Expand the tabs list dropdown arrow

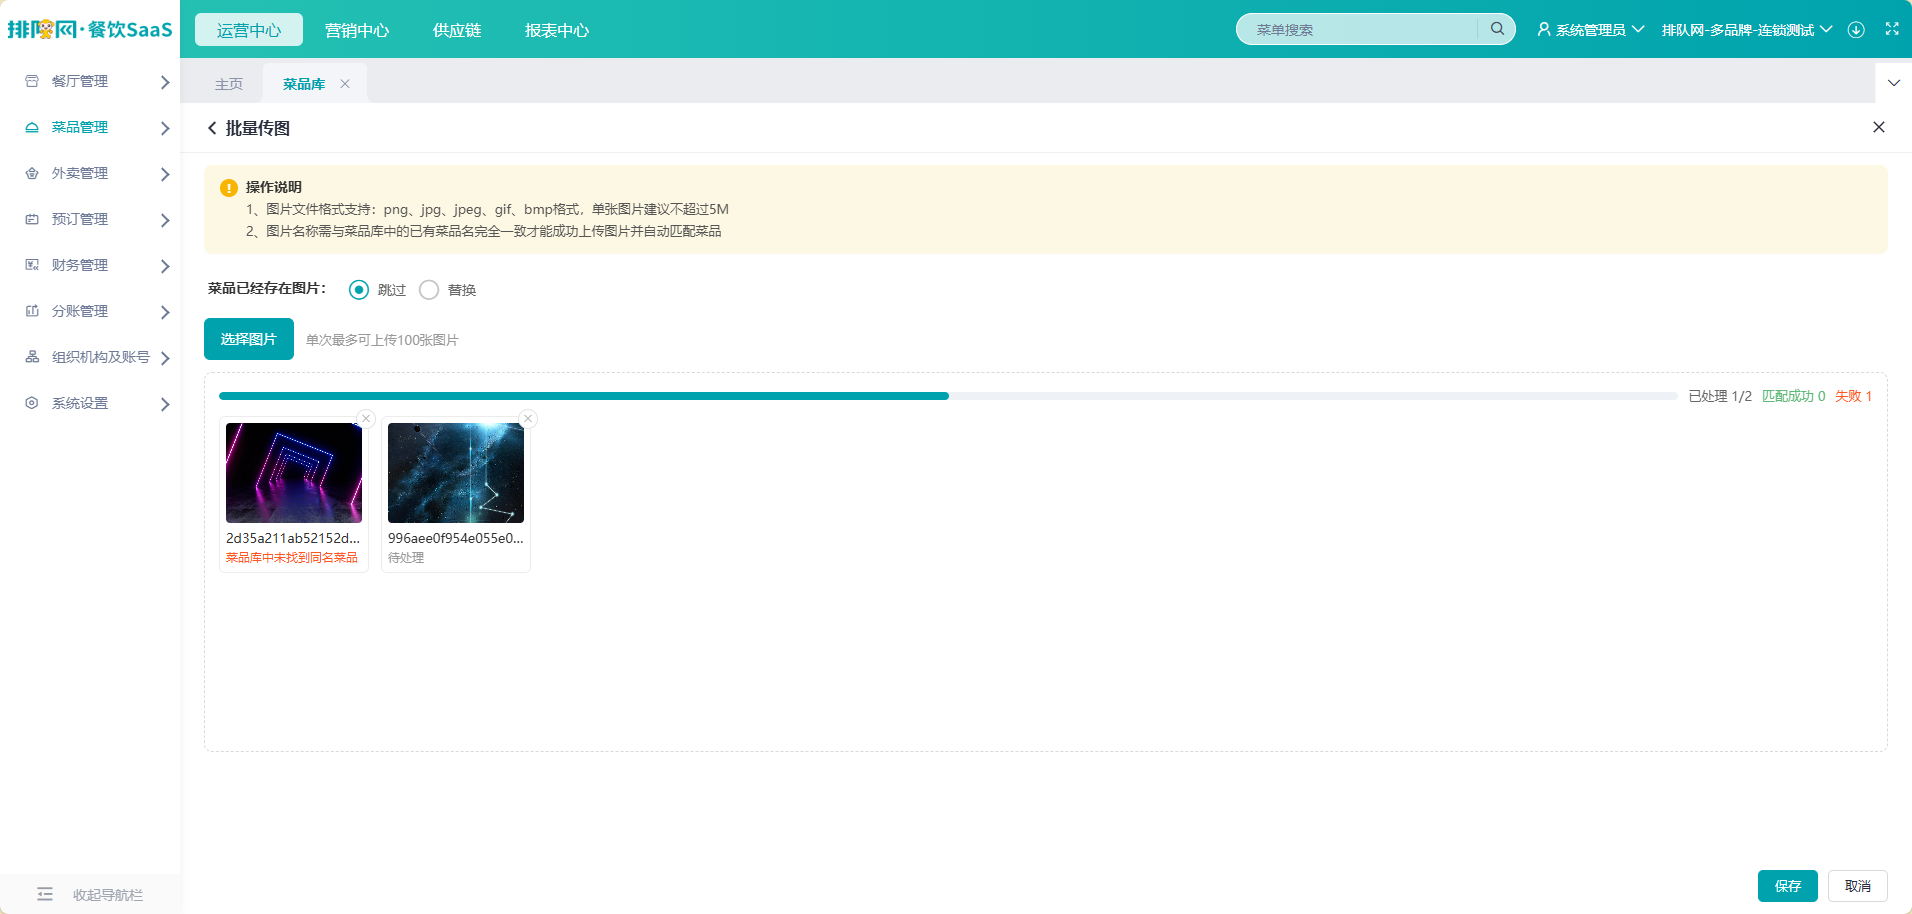[x=1893, y=83]
